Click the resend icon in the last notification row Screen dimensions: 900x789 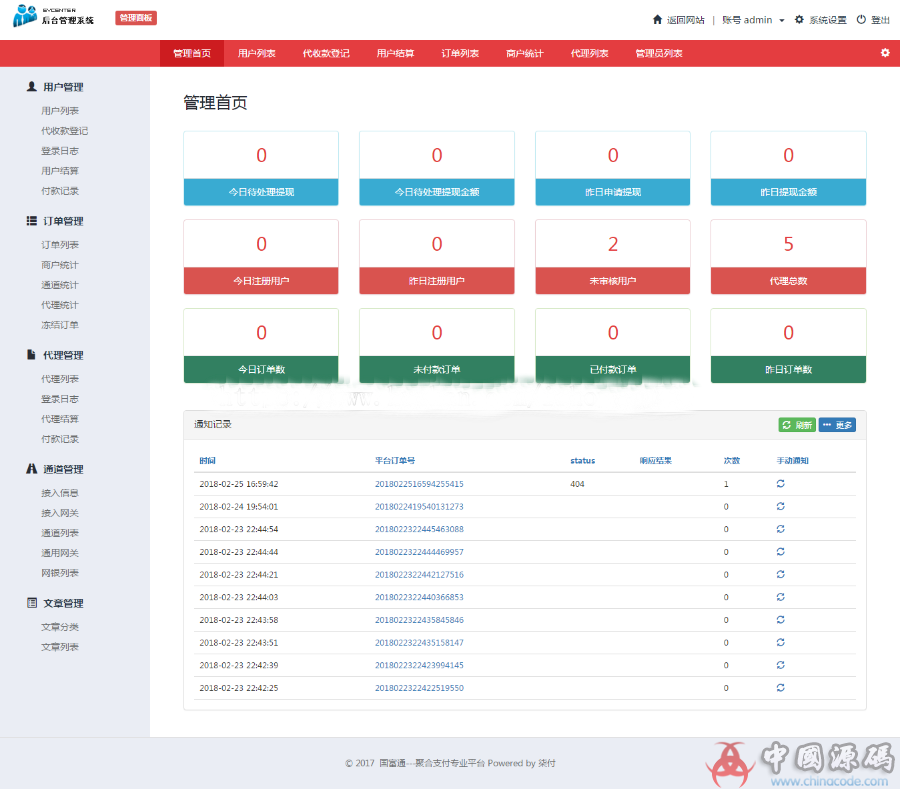coord(780,688)
